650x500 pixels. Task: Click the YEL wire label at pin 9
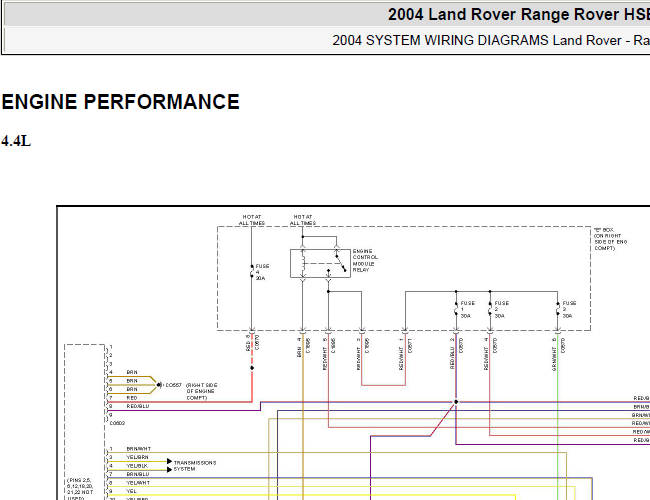(x=131, y=491)
